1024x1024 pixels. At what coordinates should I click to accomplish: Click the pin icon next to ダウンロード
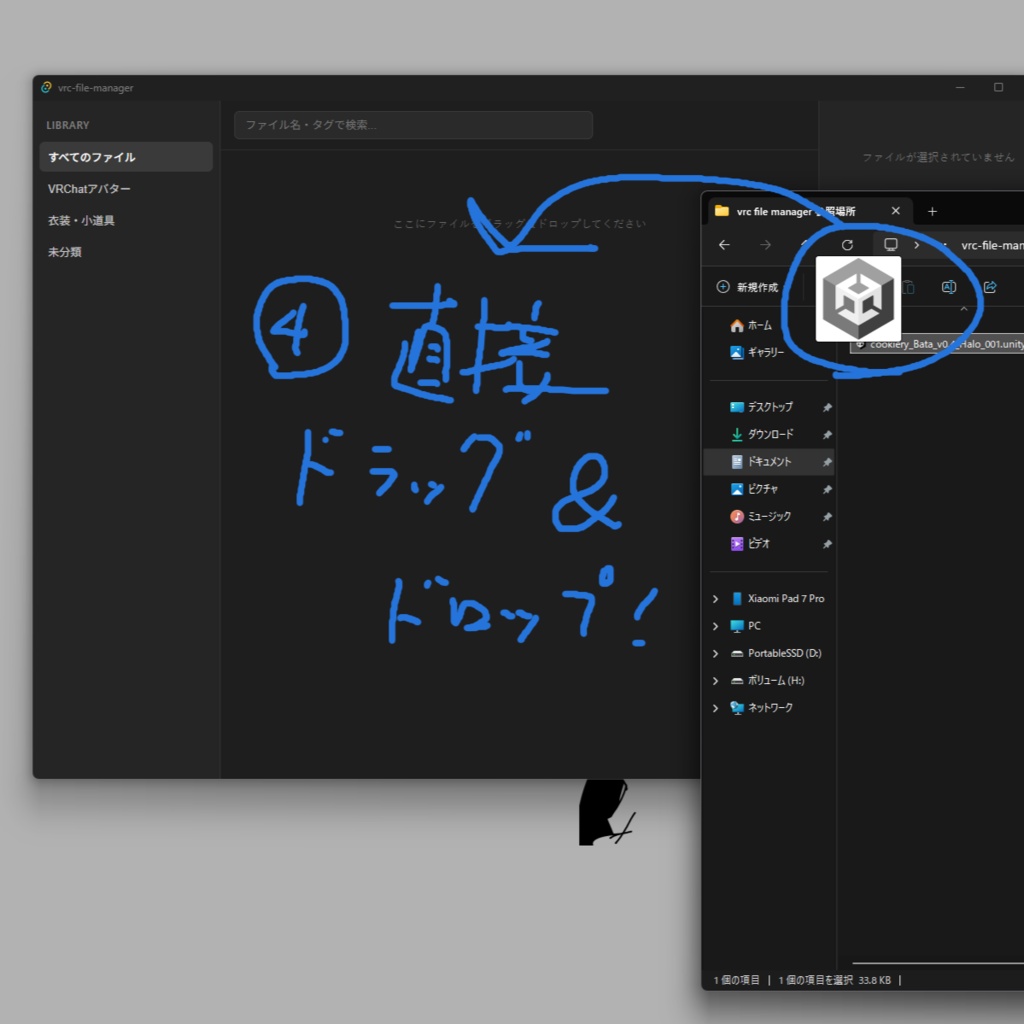coord(827,435)
